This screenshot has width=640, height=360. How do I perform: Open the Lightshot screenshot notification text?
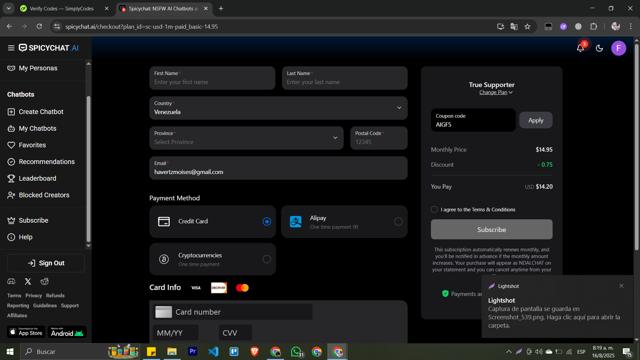[554, 317]
